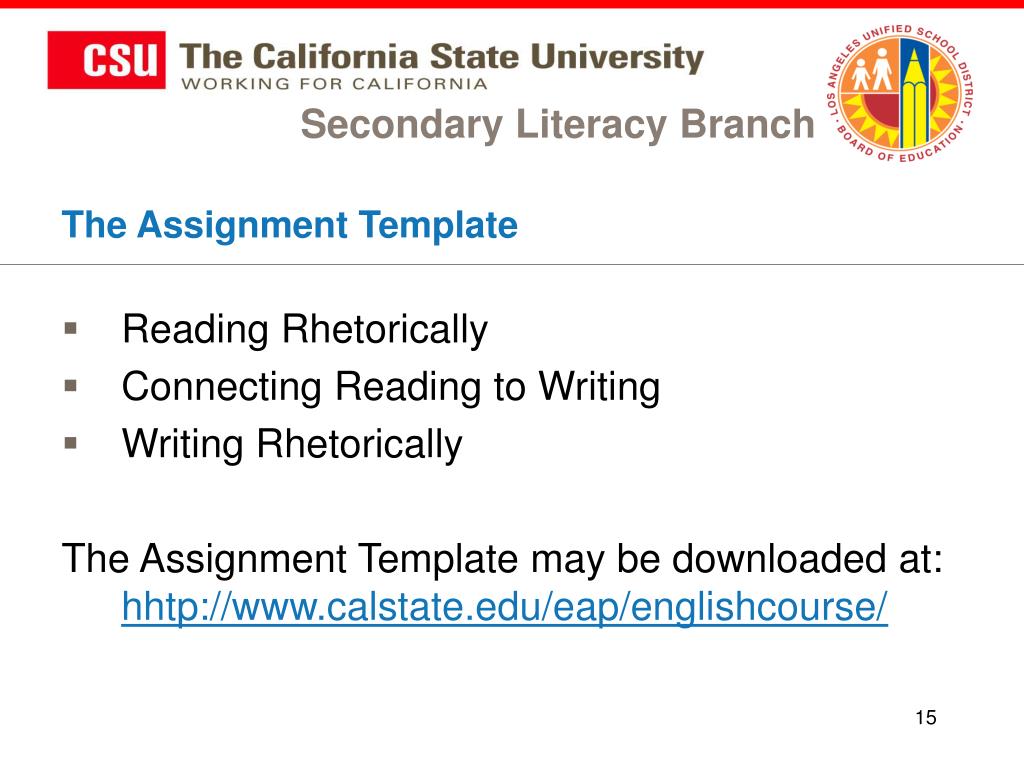
Task: Click the may be downloaded at sentence
Action: (502, 559)
